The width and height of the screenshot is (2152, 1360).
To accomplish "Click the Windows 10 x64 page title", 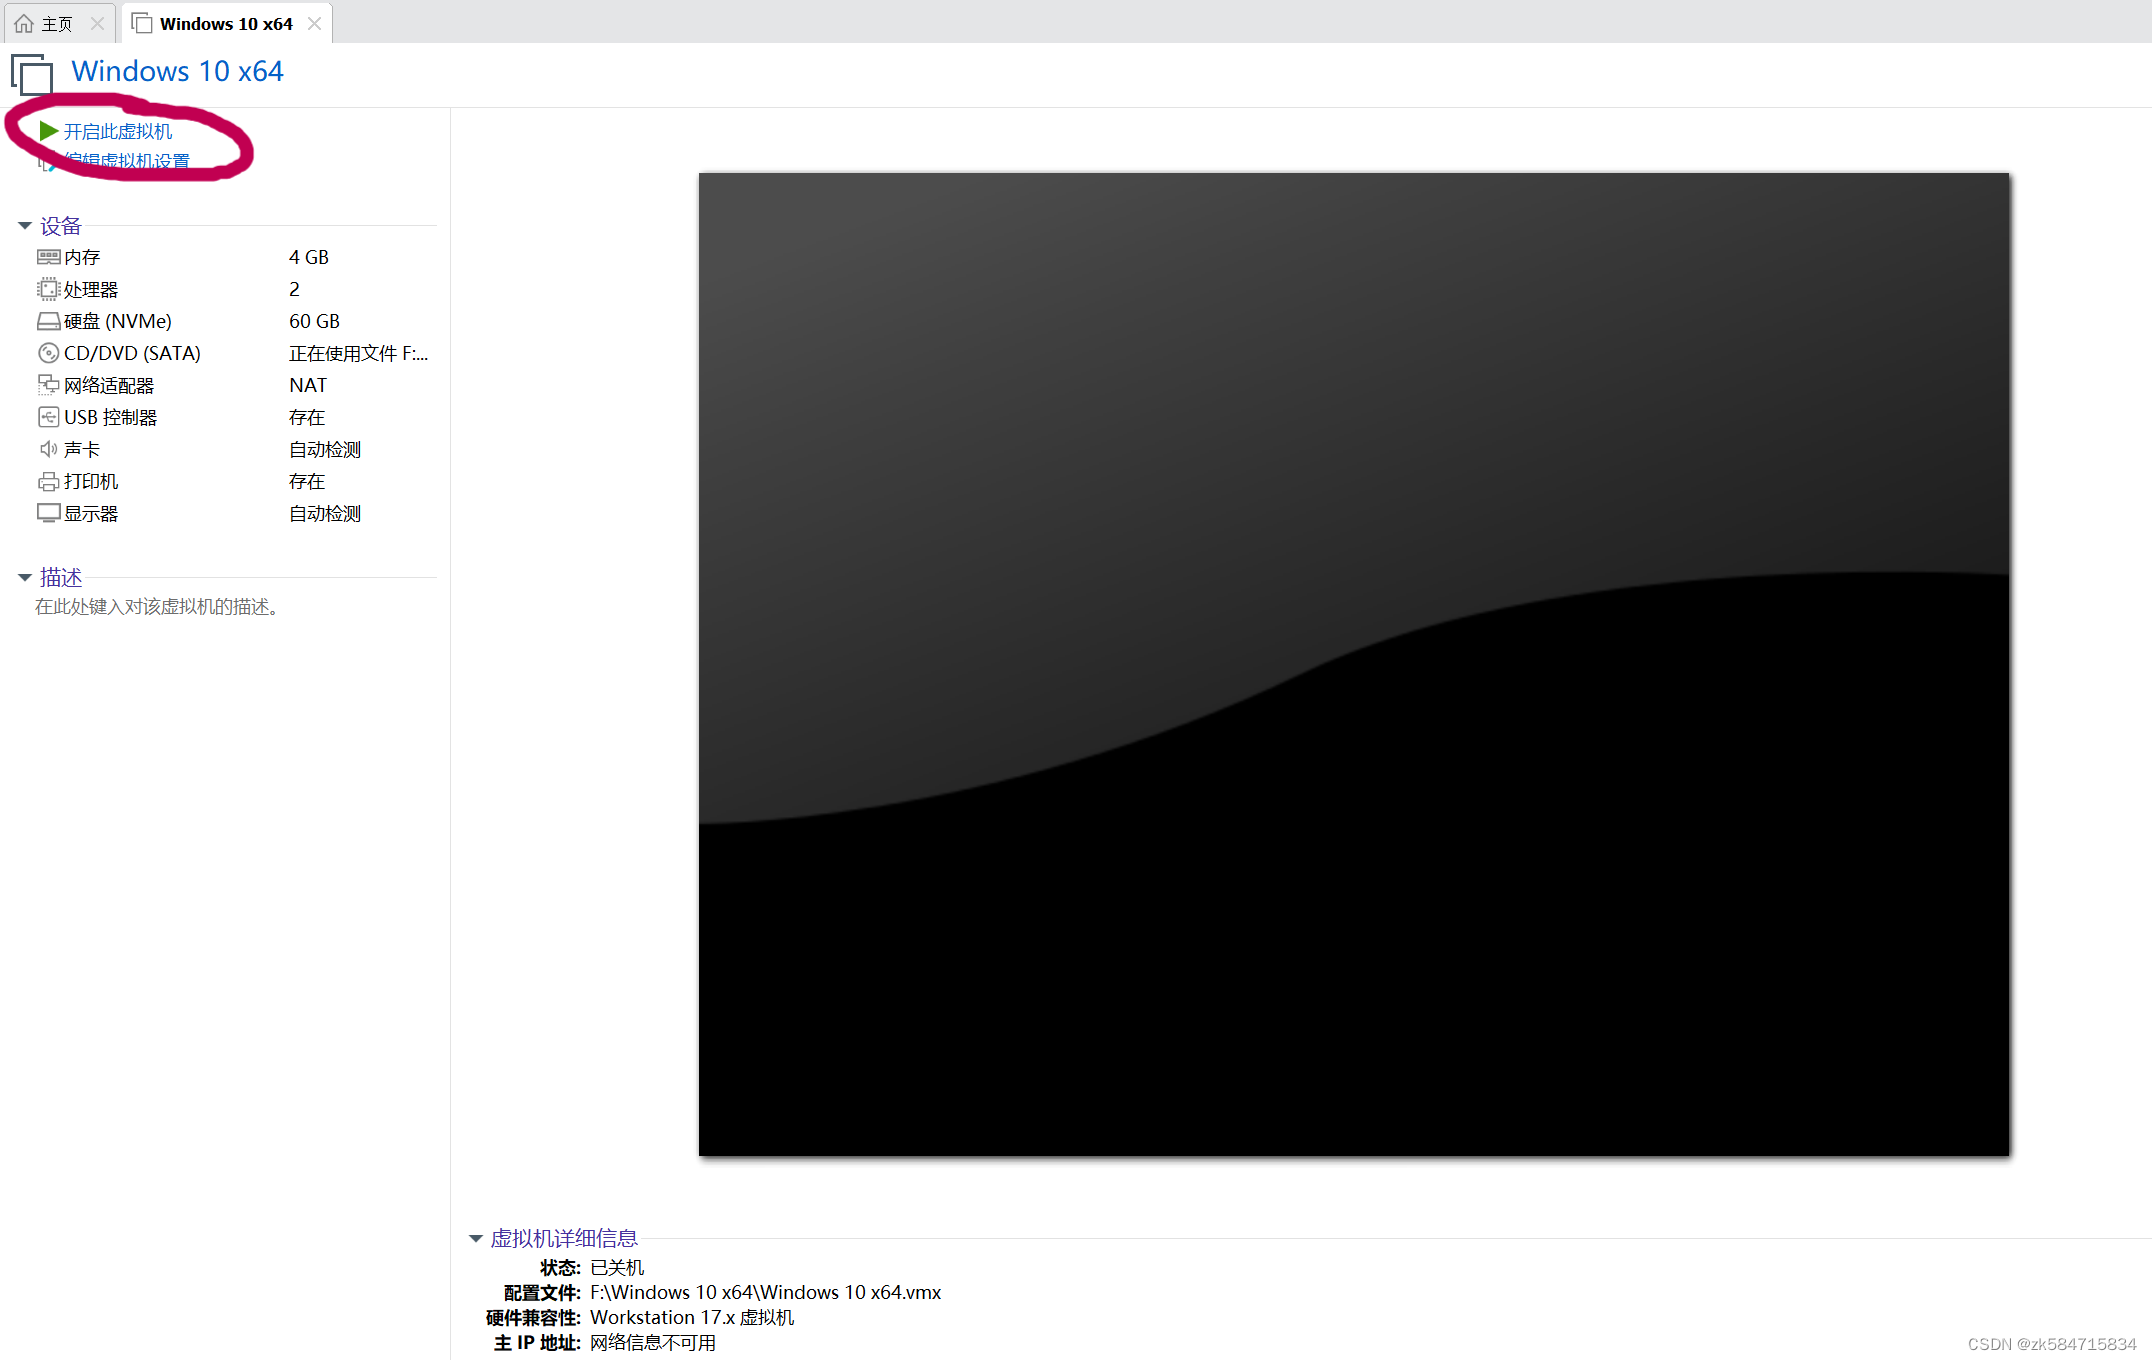I will point(177,71).
